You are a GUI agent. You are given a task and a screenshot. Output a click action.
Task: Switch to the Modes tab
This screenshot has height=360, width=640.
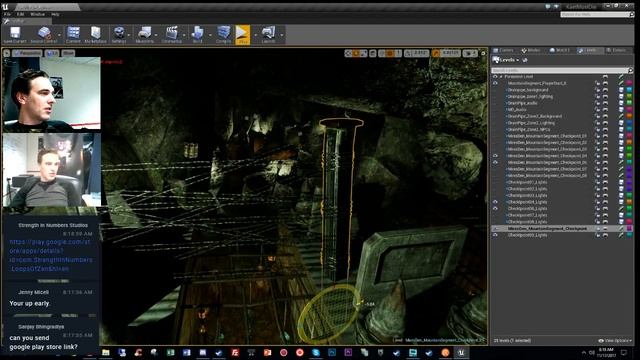point(531,50)
